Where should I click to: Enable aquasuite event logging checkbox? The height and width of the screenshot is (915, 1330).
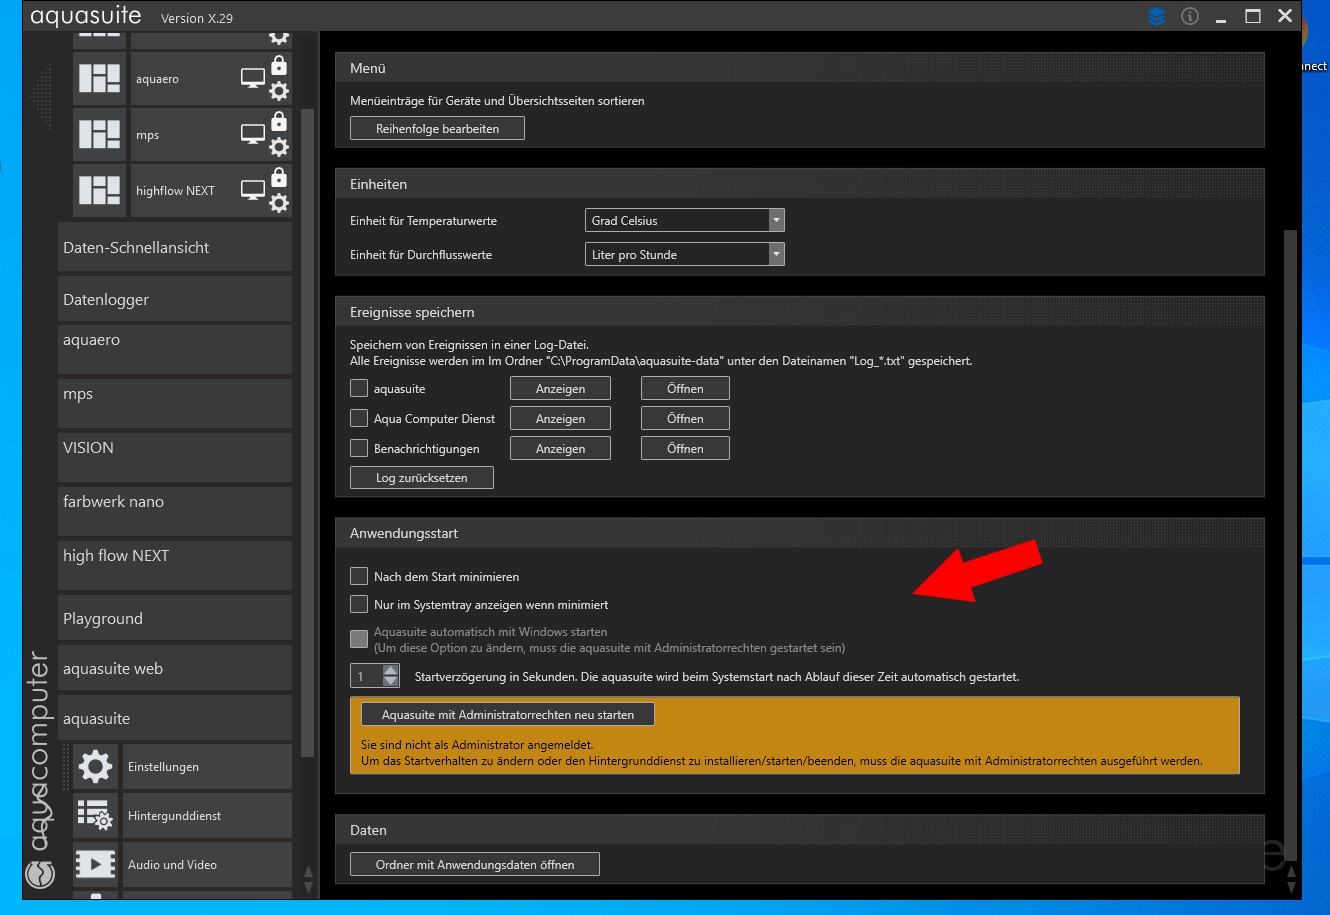coord(359,388)
